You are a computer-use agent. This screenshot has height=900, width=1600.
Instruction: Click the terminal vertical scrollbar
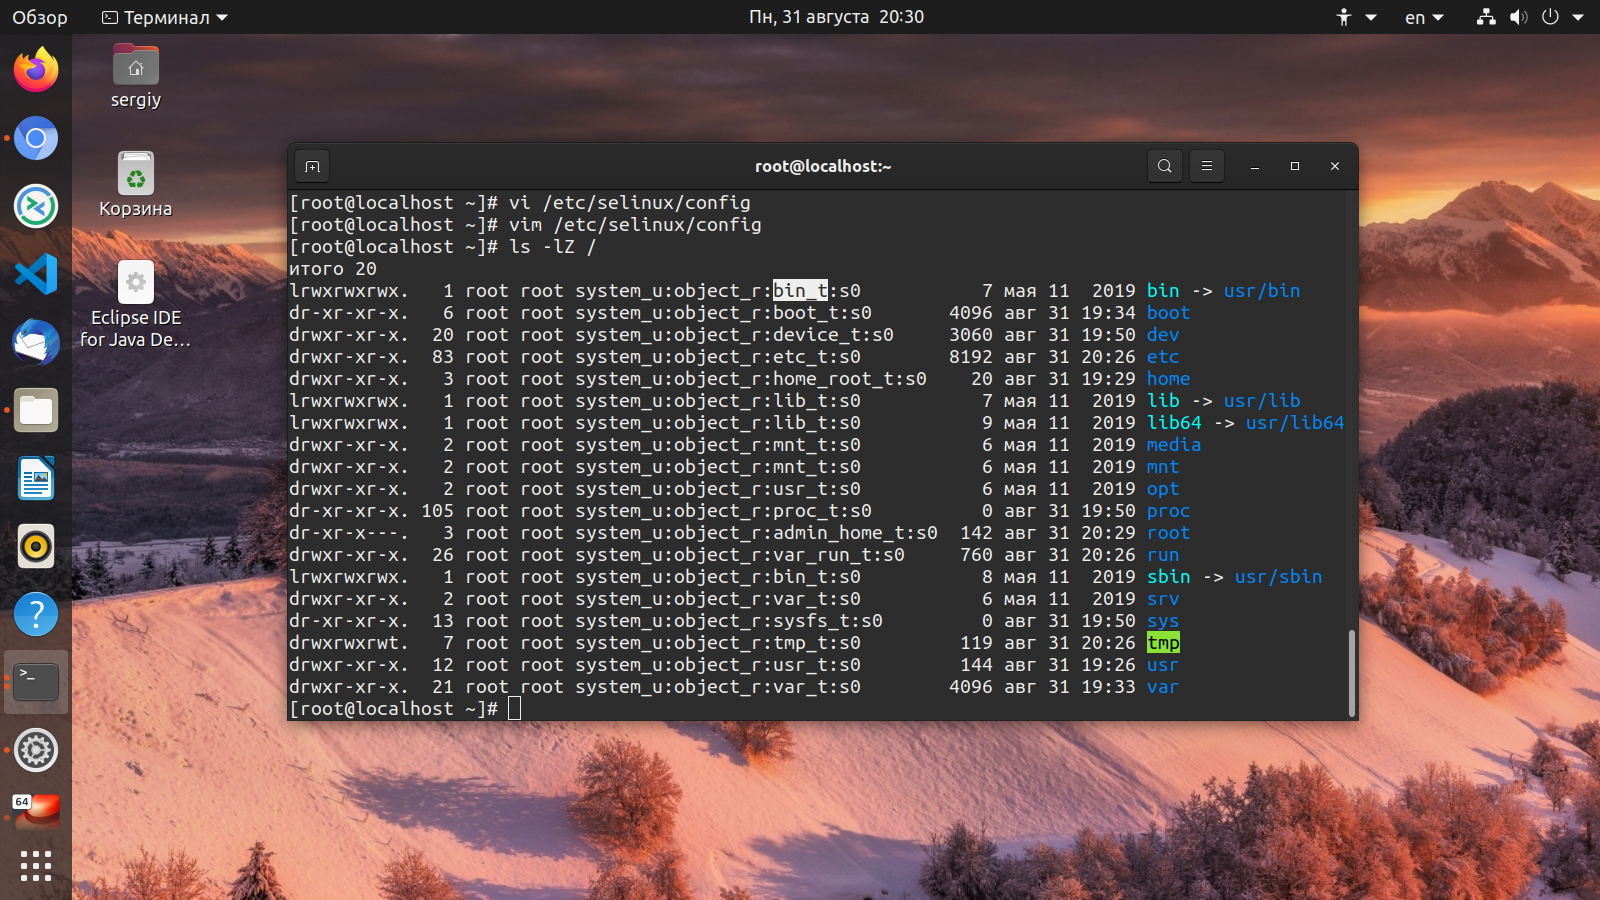pyautogui.click(x=1352, y=672)
